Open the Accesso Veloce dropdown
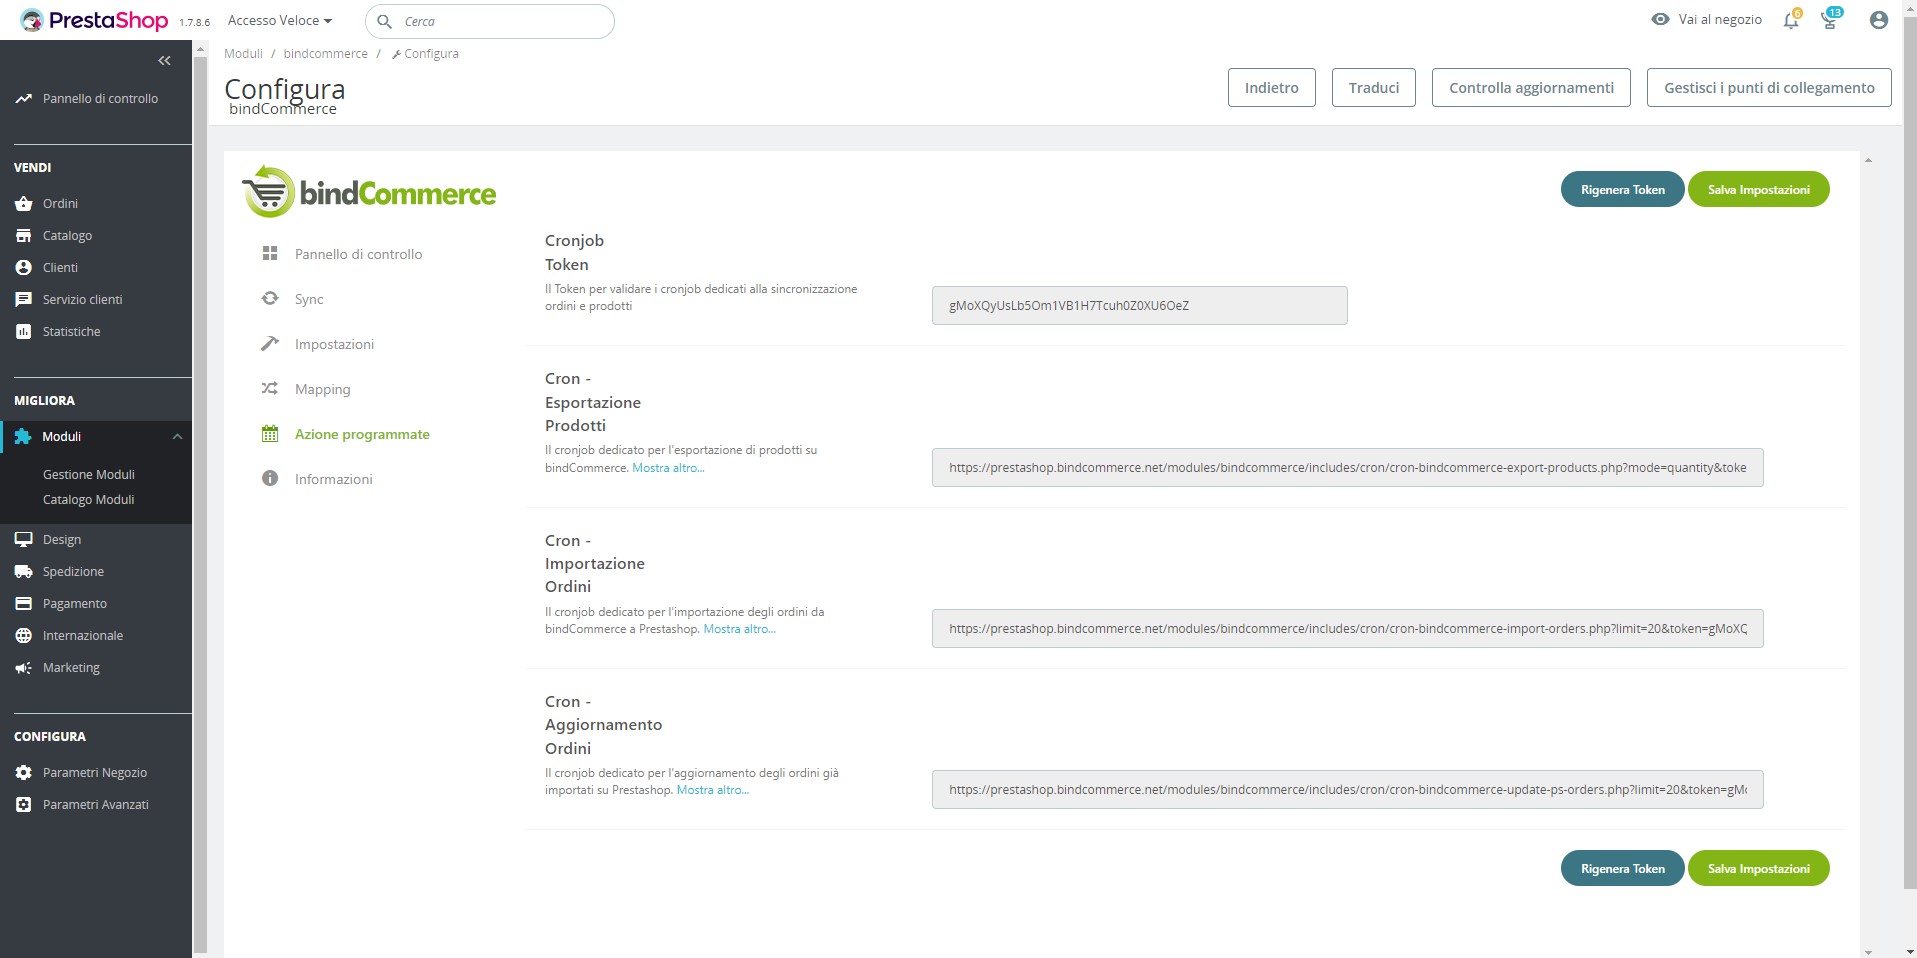This screenshot has height=958, width=1917. [x=279, y=21]
